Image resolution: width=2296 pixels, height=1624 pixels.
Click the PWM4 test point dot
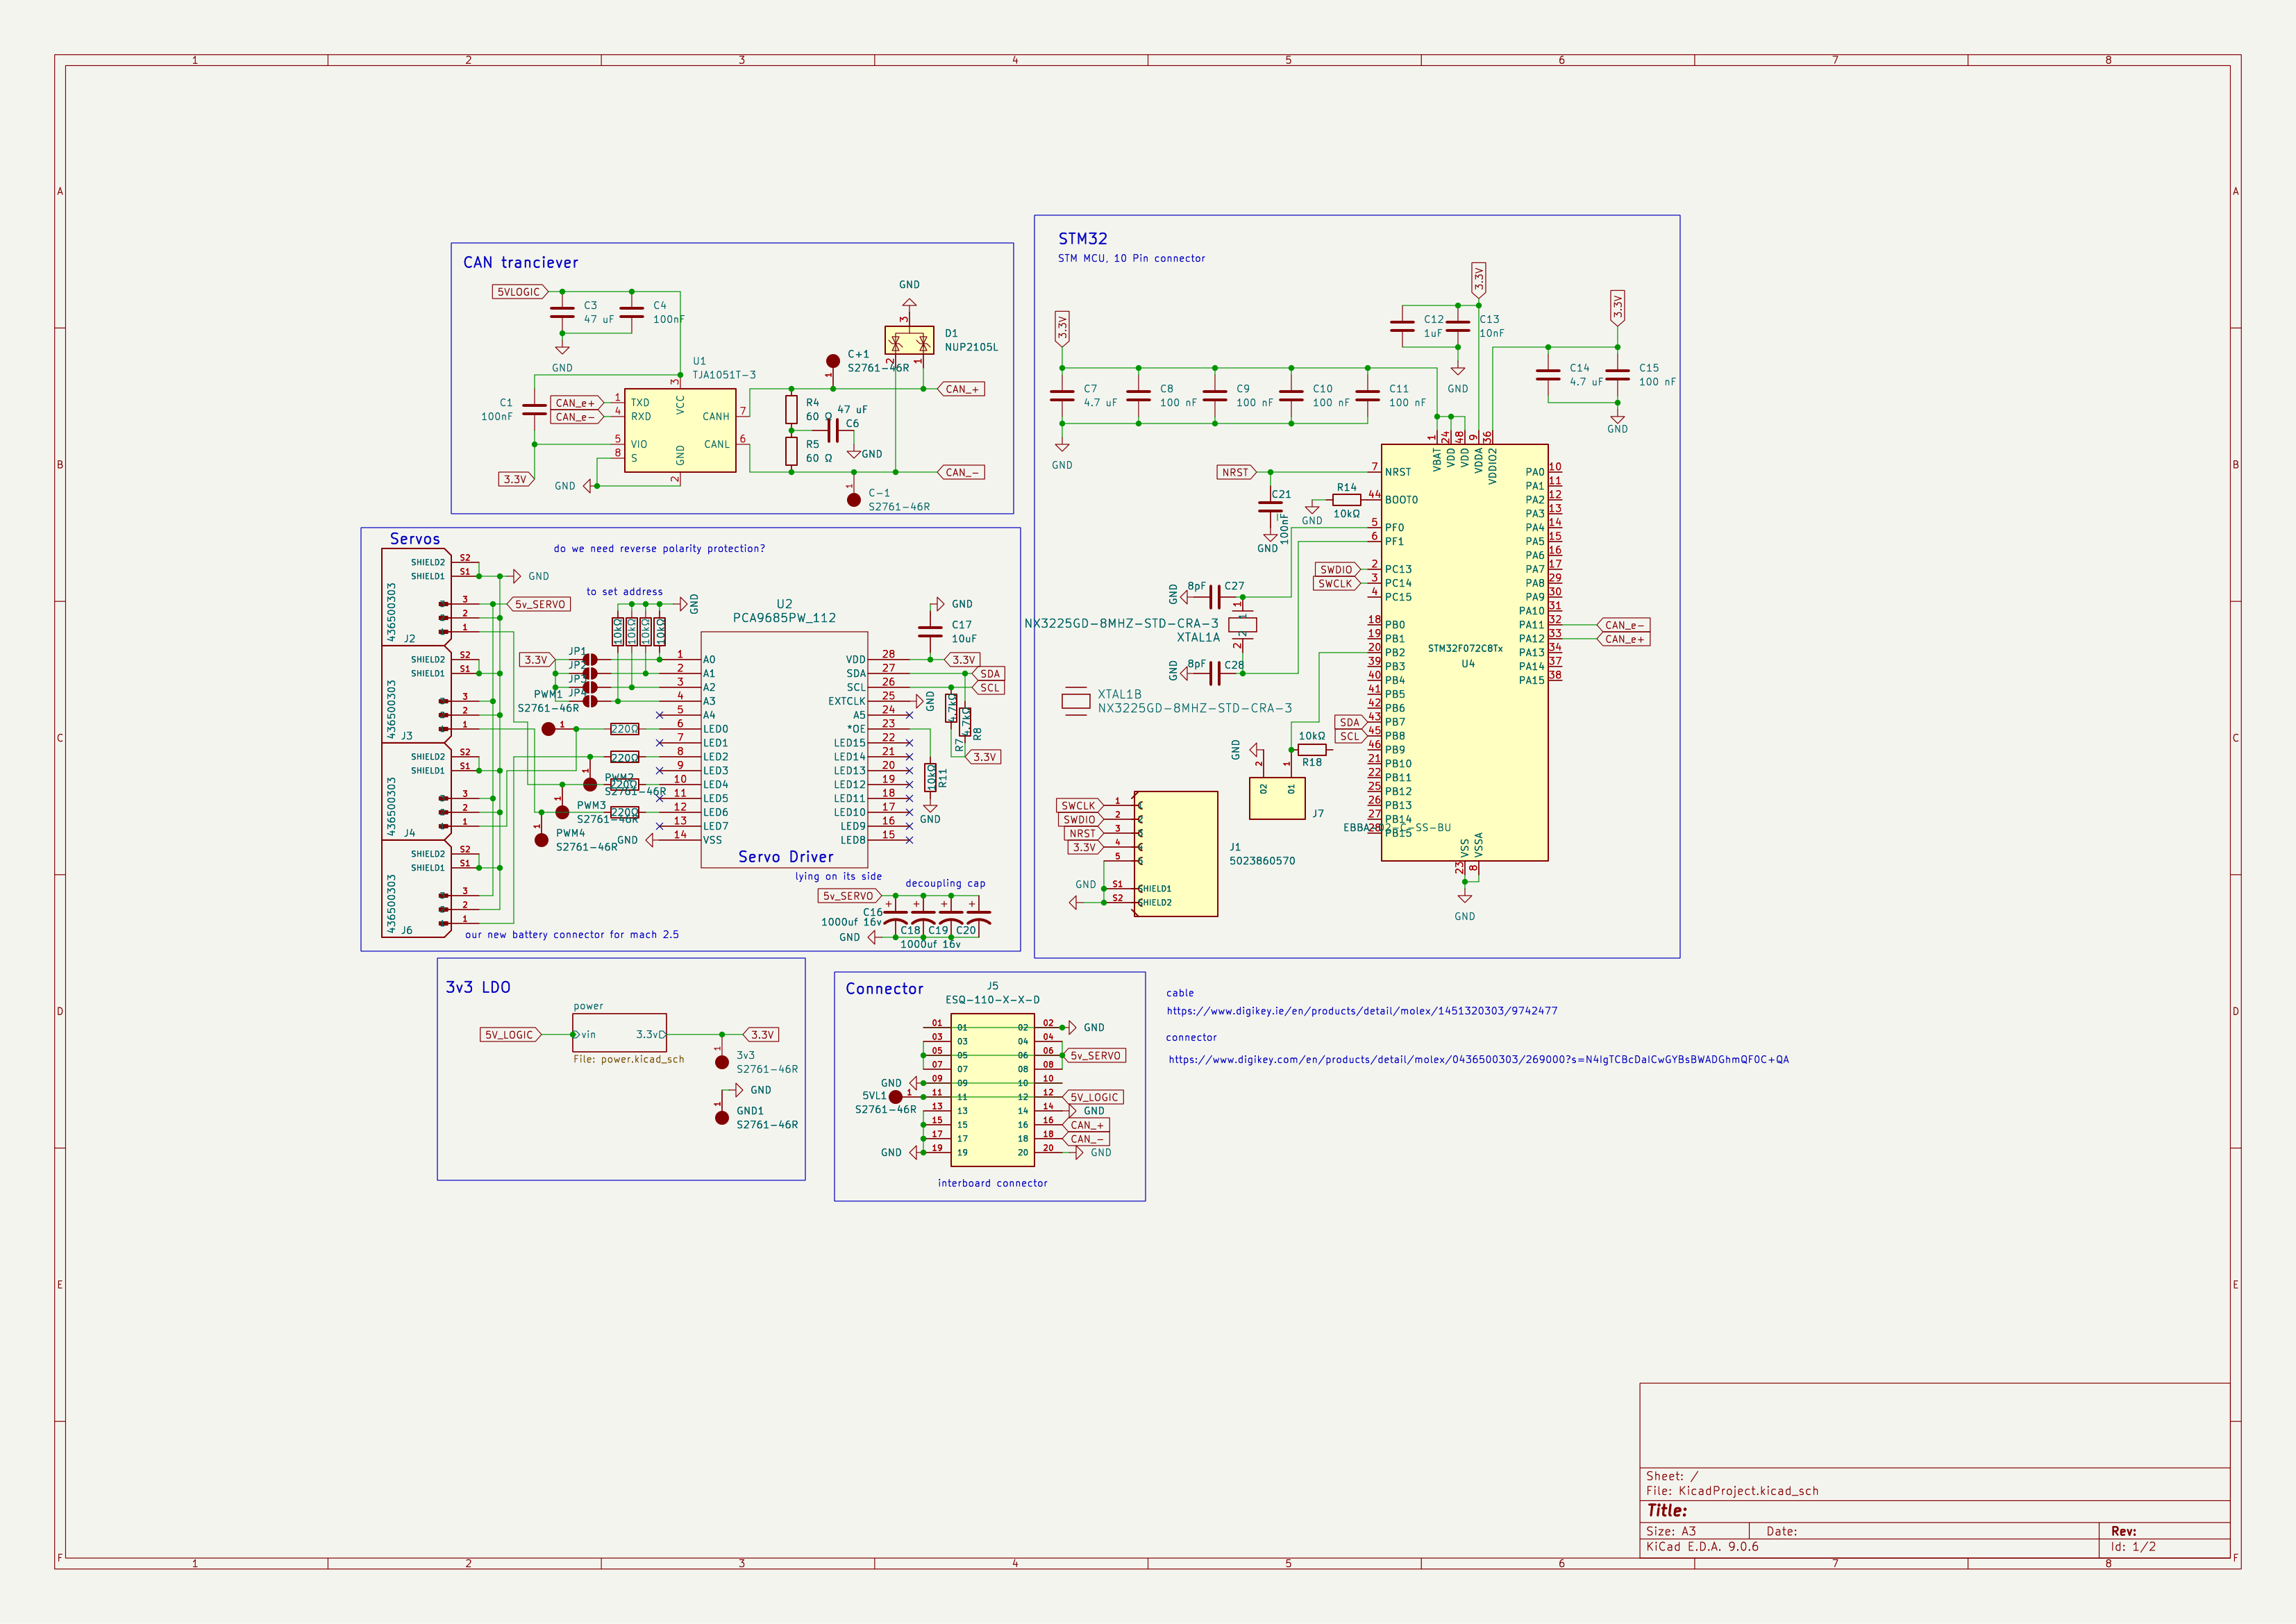tap(542, 840)
